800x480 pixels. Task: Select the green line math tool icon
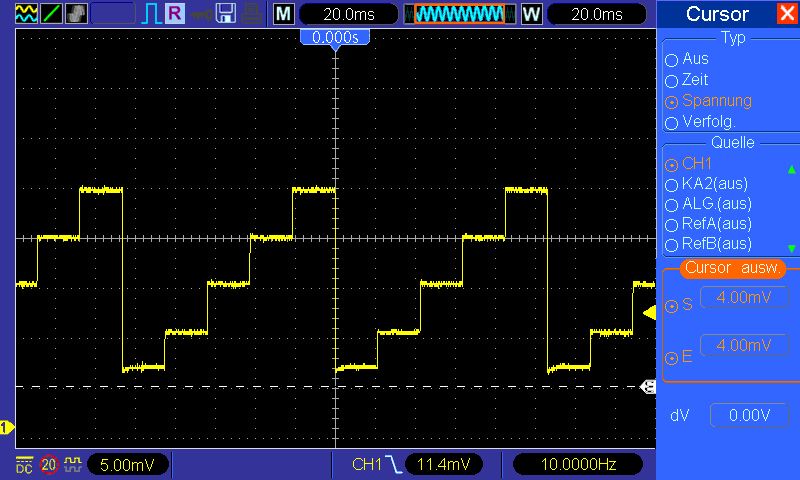tap(51, 14)
